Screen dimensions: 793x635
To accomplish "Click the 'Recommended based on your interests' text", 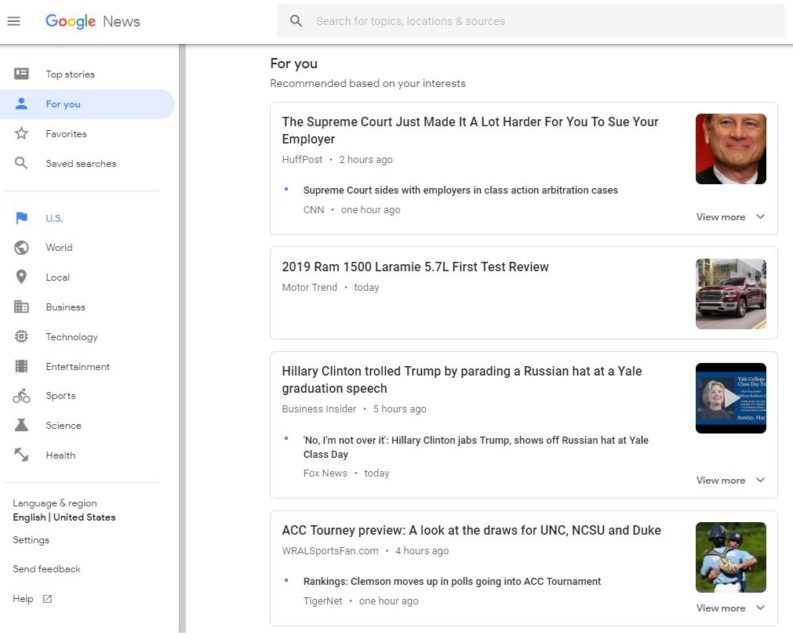I will [x=368, y=83].
